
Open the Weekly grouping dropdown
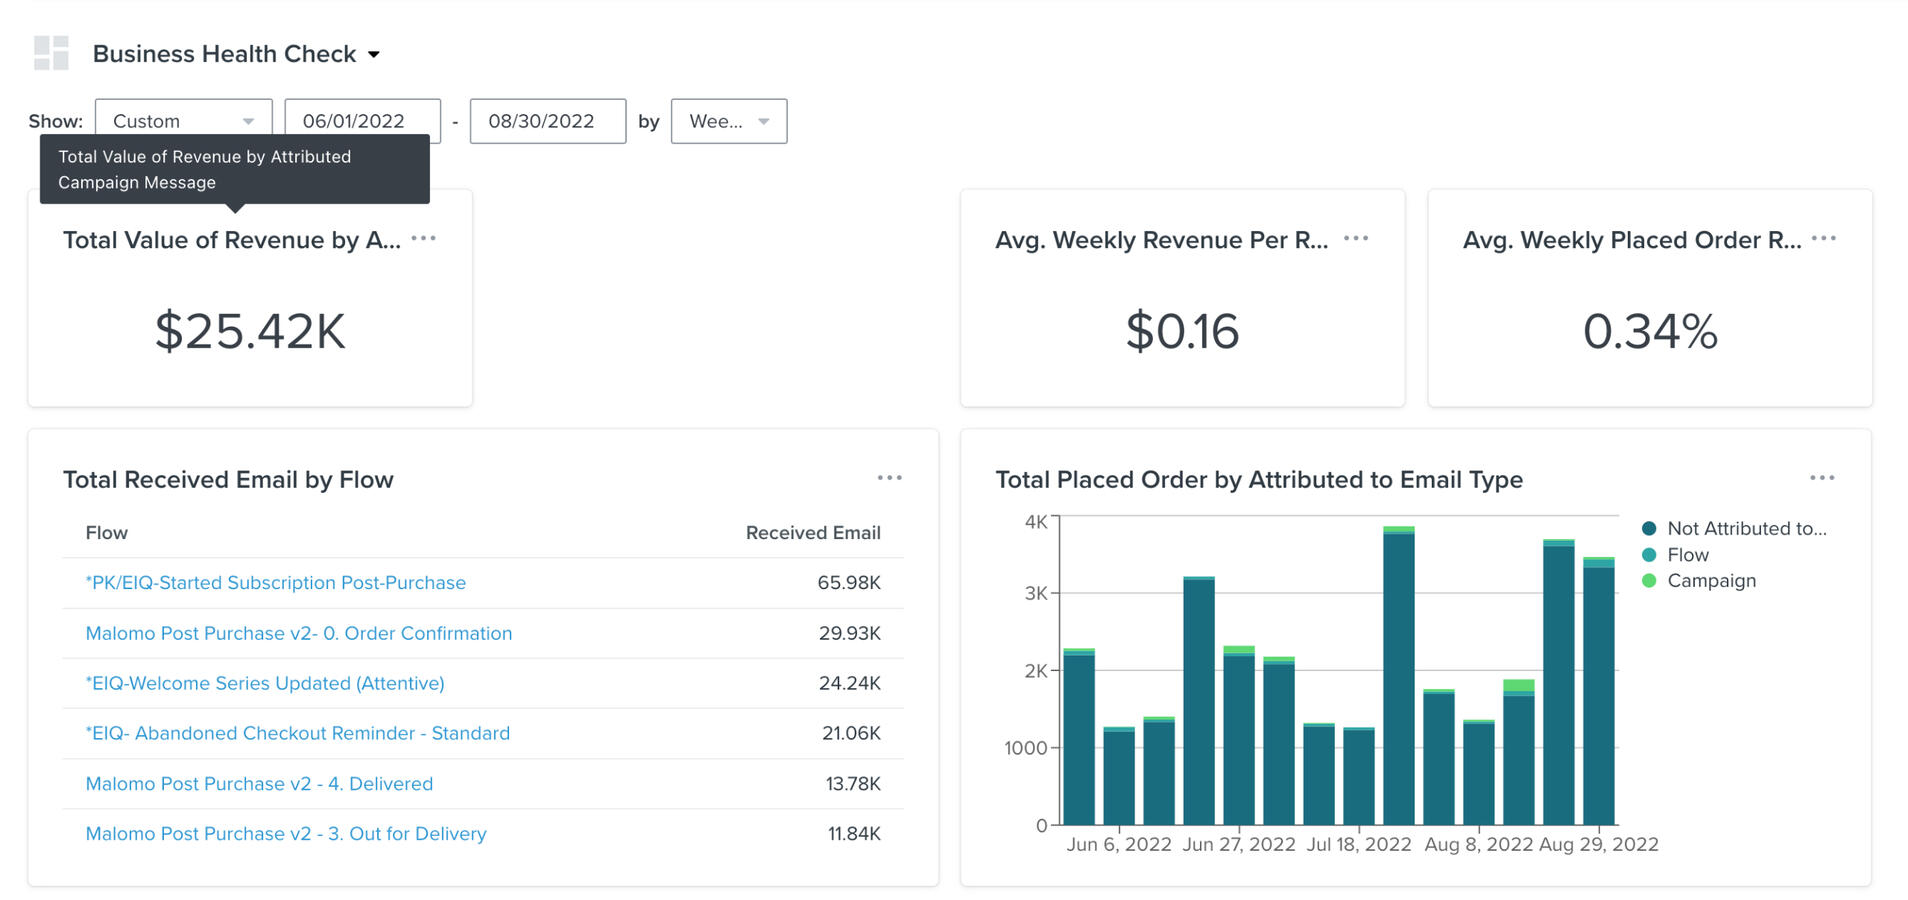tap(728, 121)
